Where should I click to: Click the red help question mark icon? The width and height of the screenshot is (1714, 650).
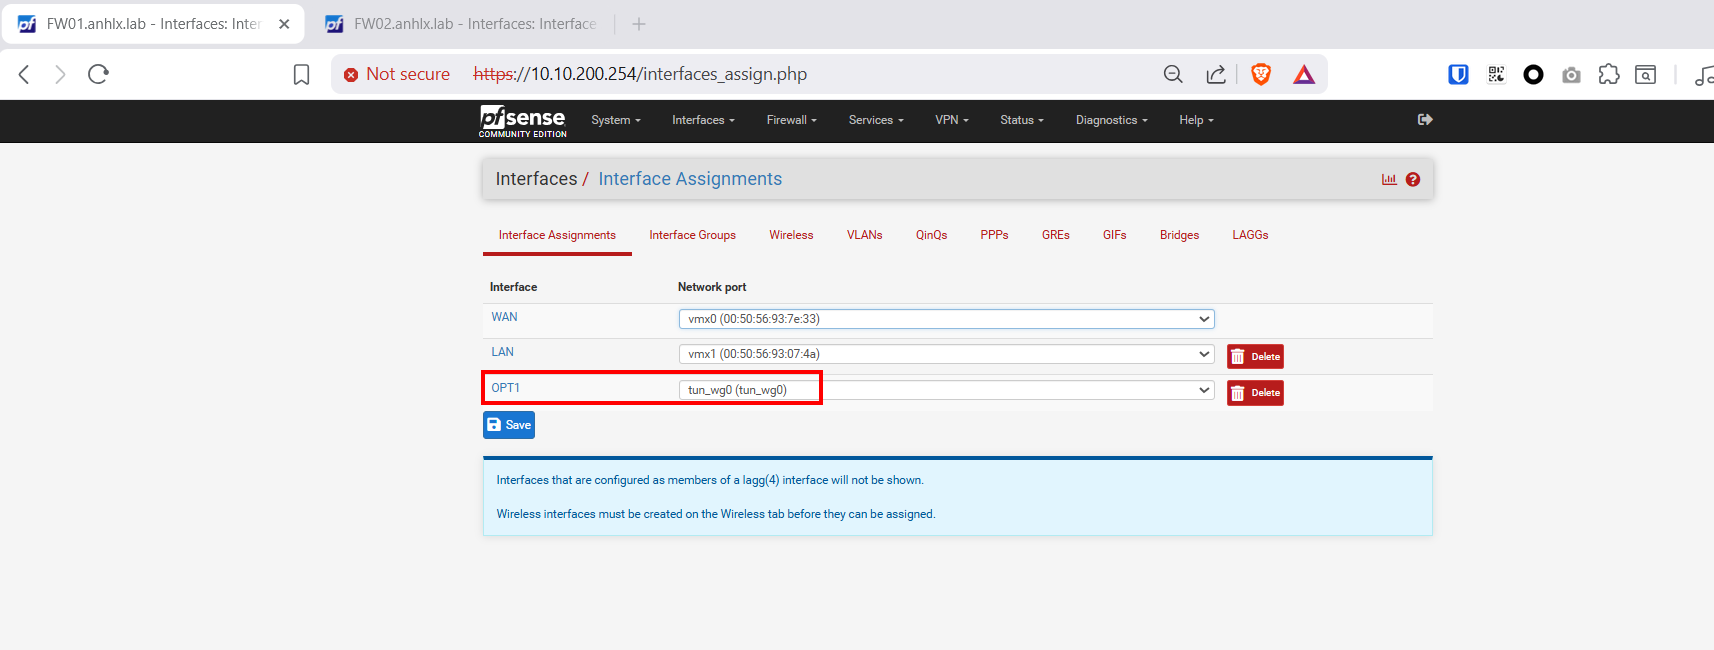[x=1412, y=180]
